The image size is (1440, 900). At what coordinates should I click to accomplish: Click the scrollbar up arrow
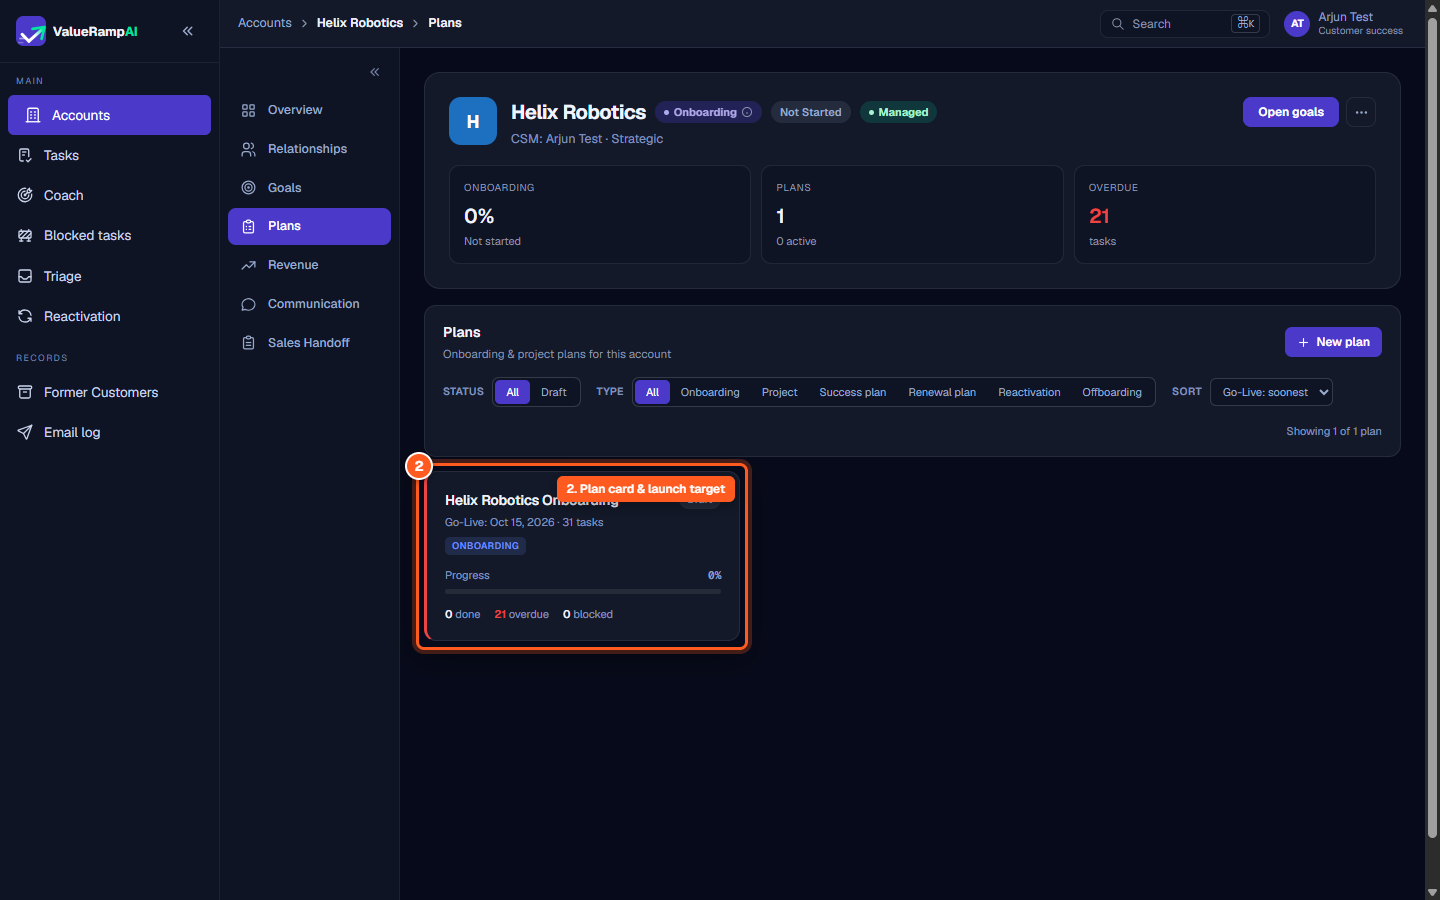pyautogui.click(x=1432, y=7)
